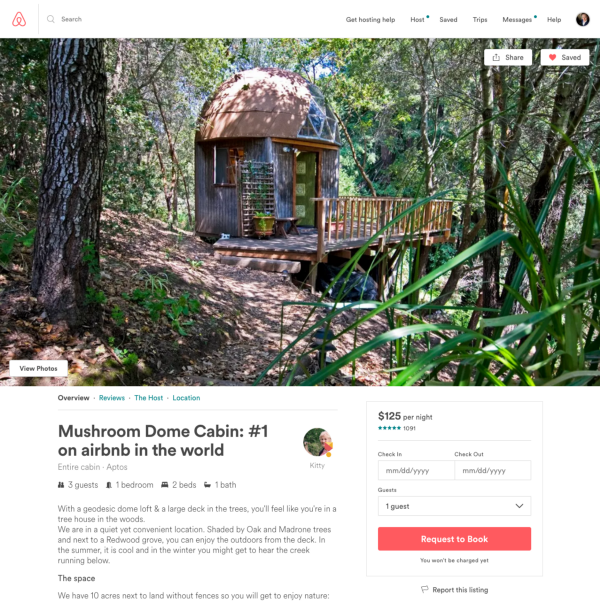Open Messages in the top navigation

click(x=517, y=20)
